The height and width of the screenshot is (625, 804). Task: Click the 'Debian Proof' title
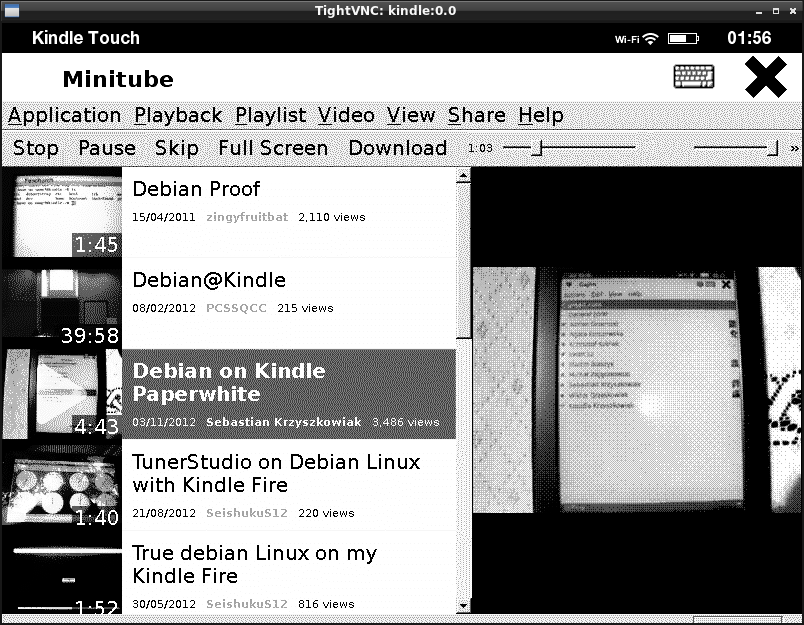(x=196, y=189)
